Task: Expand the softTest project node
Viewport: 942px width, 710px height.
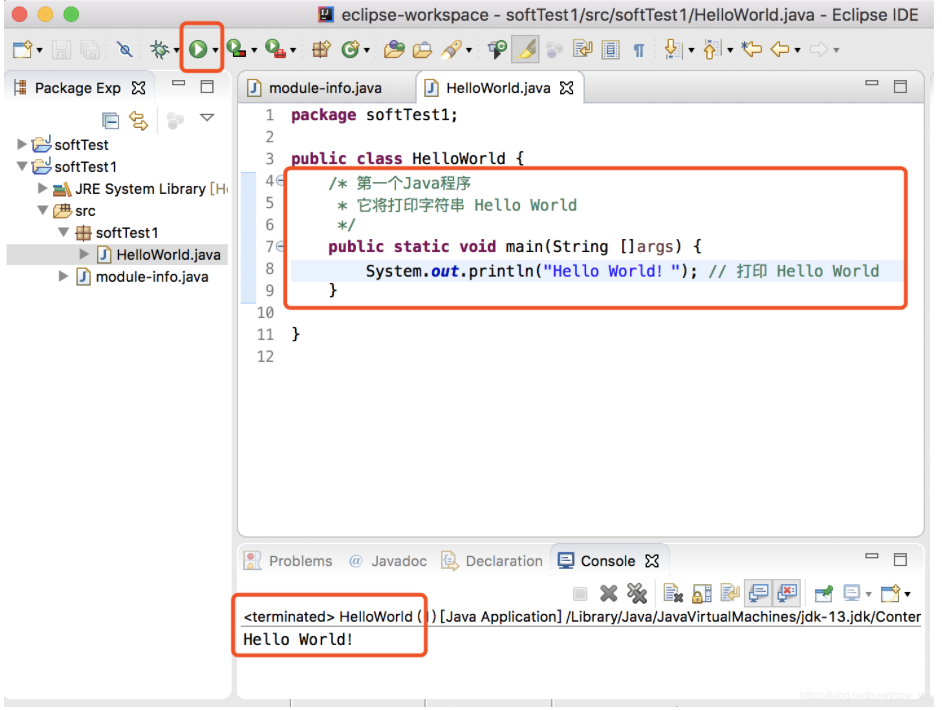Action: tap(22, 145)
